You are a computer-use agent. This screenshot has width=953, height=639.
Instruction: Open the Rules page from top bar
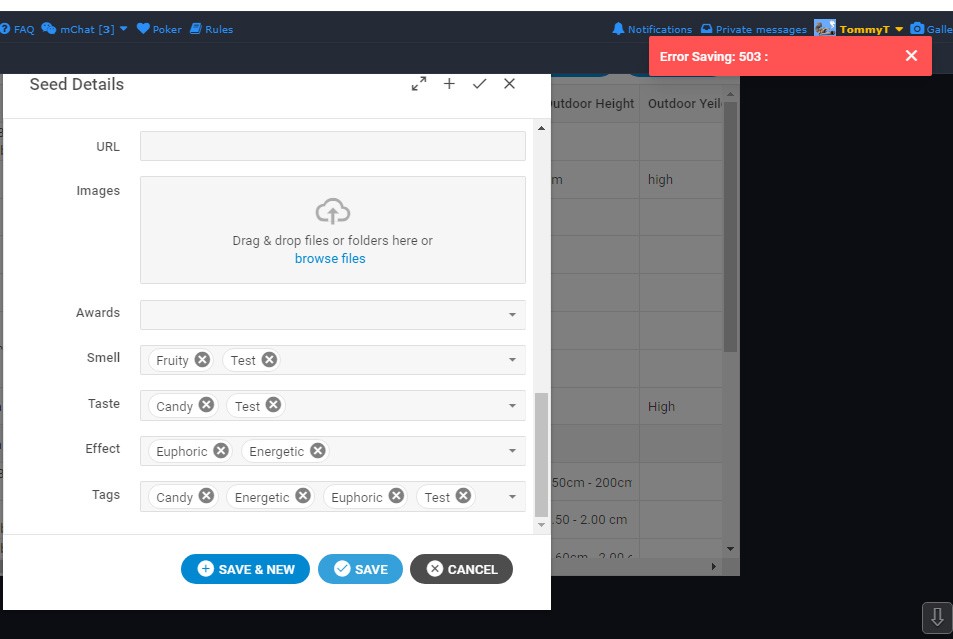click(211, 29)
